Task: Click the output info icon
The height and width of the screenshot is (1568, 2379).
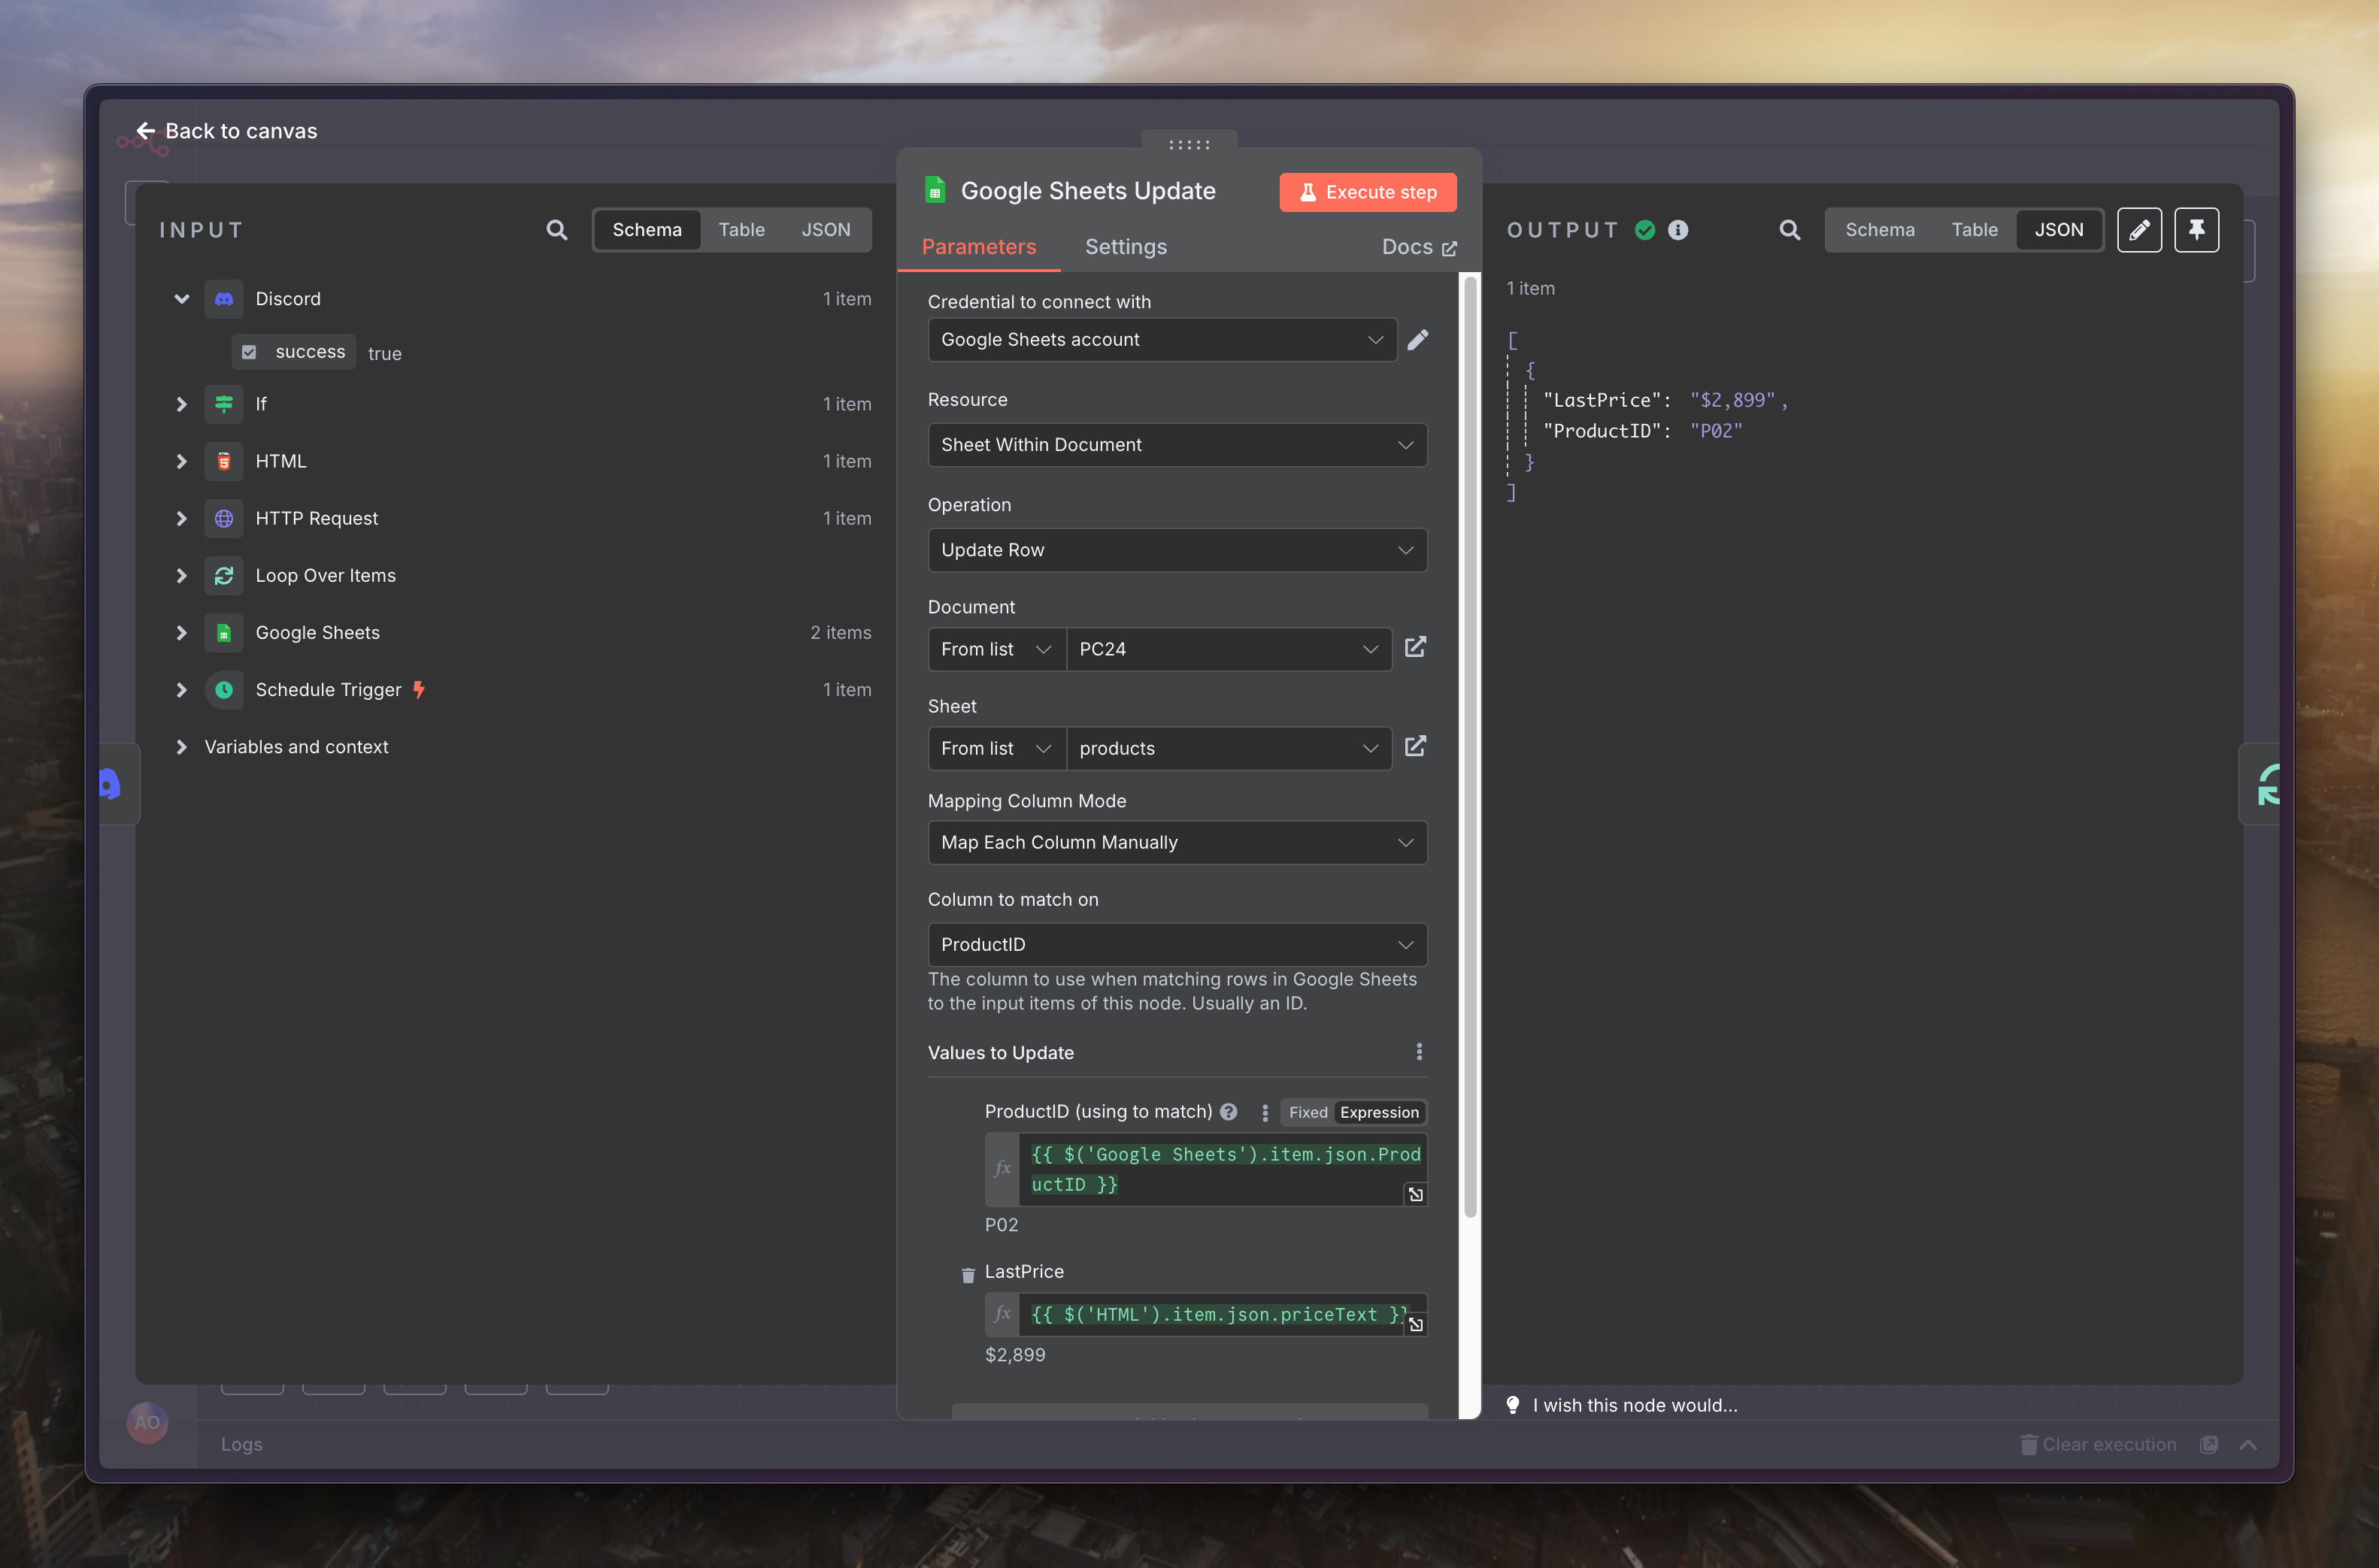Action: click(x=1678, y=230)
